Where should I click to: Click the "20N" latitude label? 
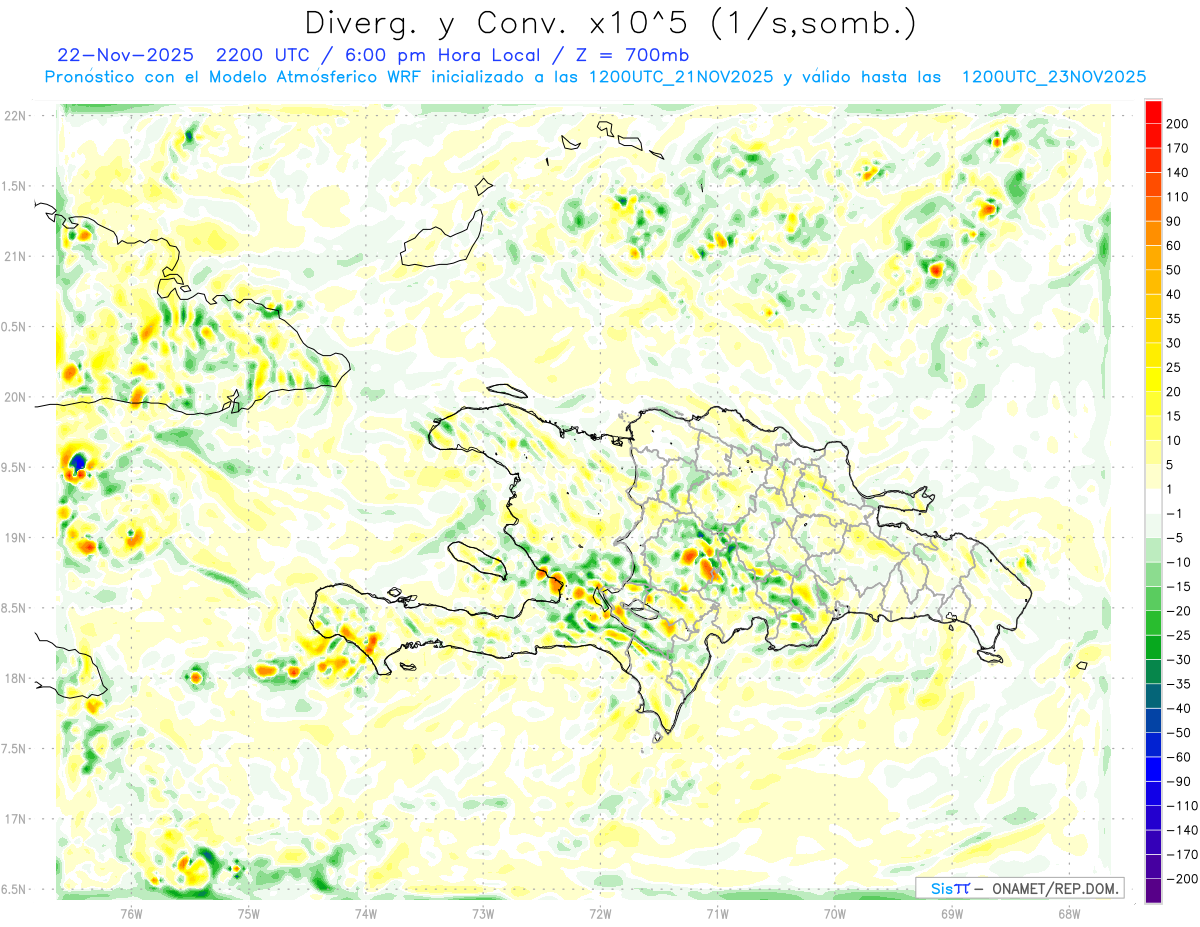(15, 397)
